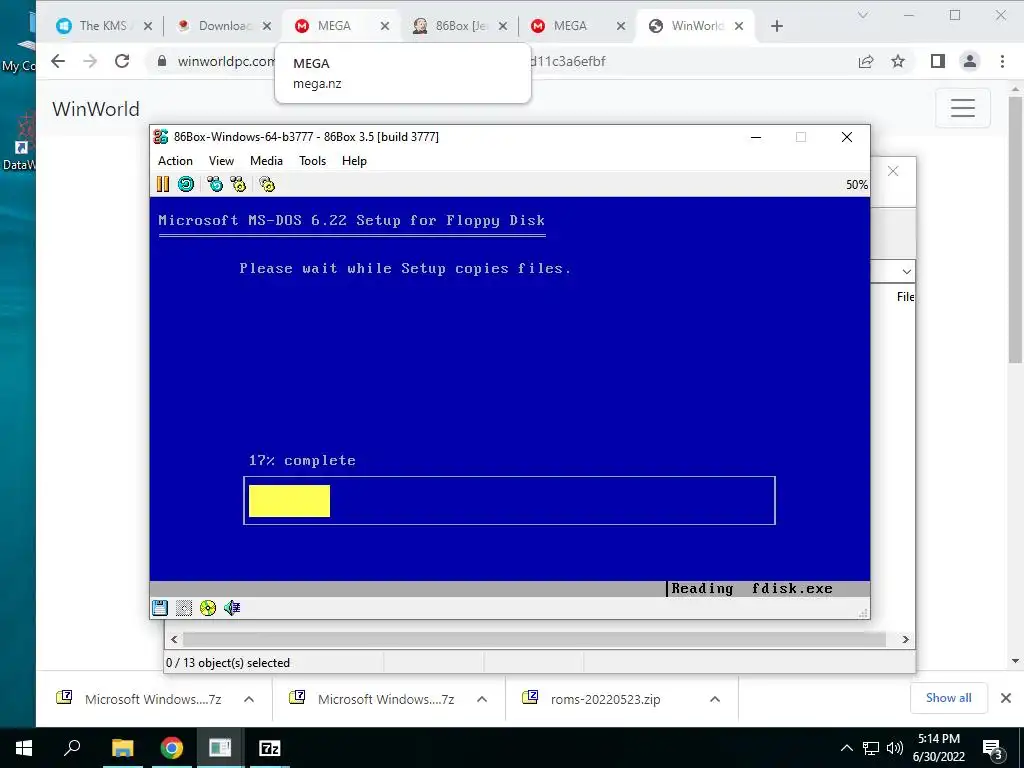
Task: Close the Chrome downloads bar
Action: coord(1006,698)
